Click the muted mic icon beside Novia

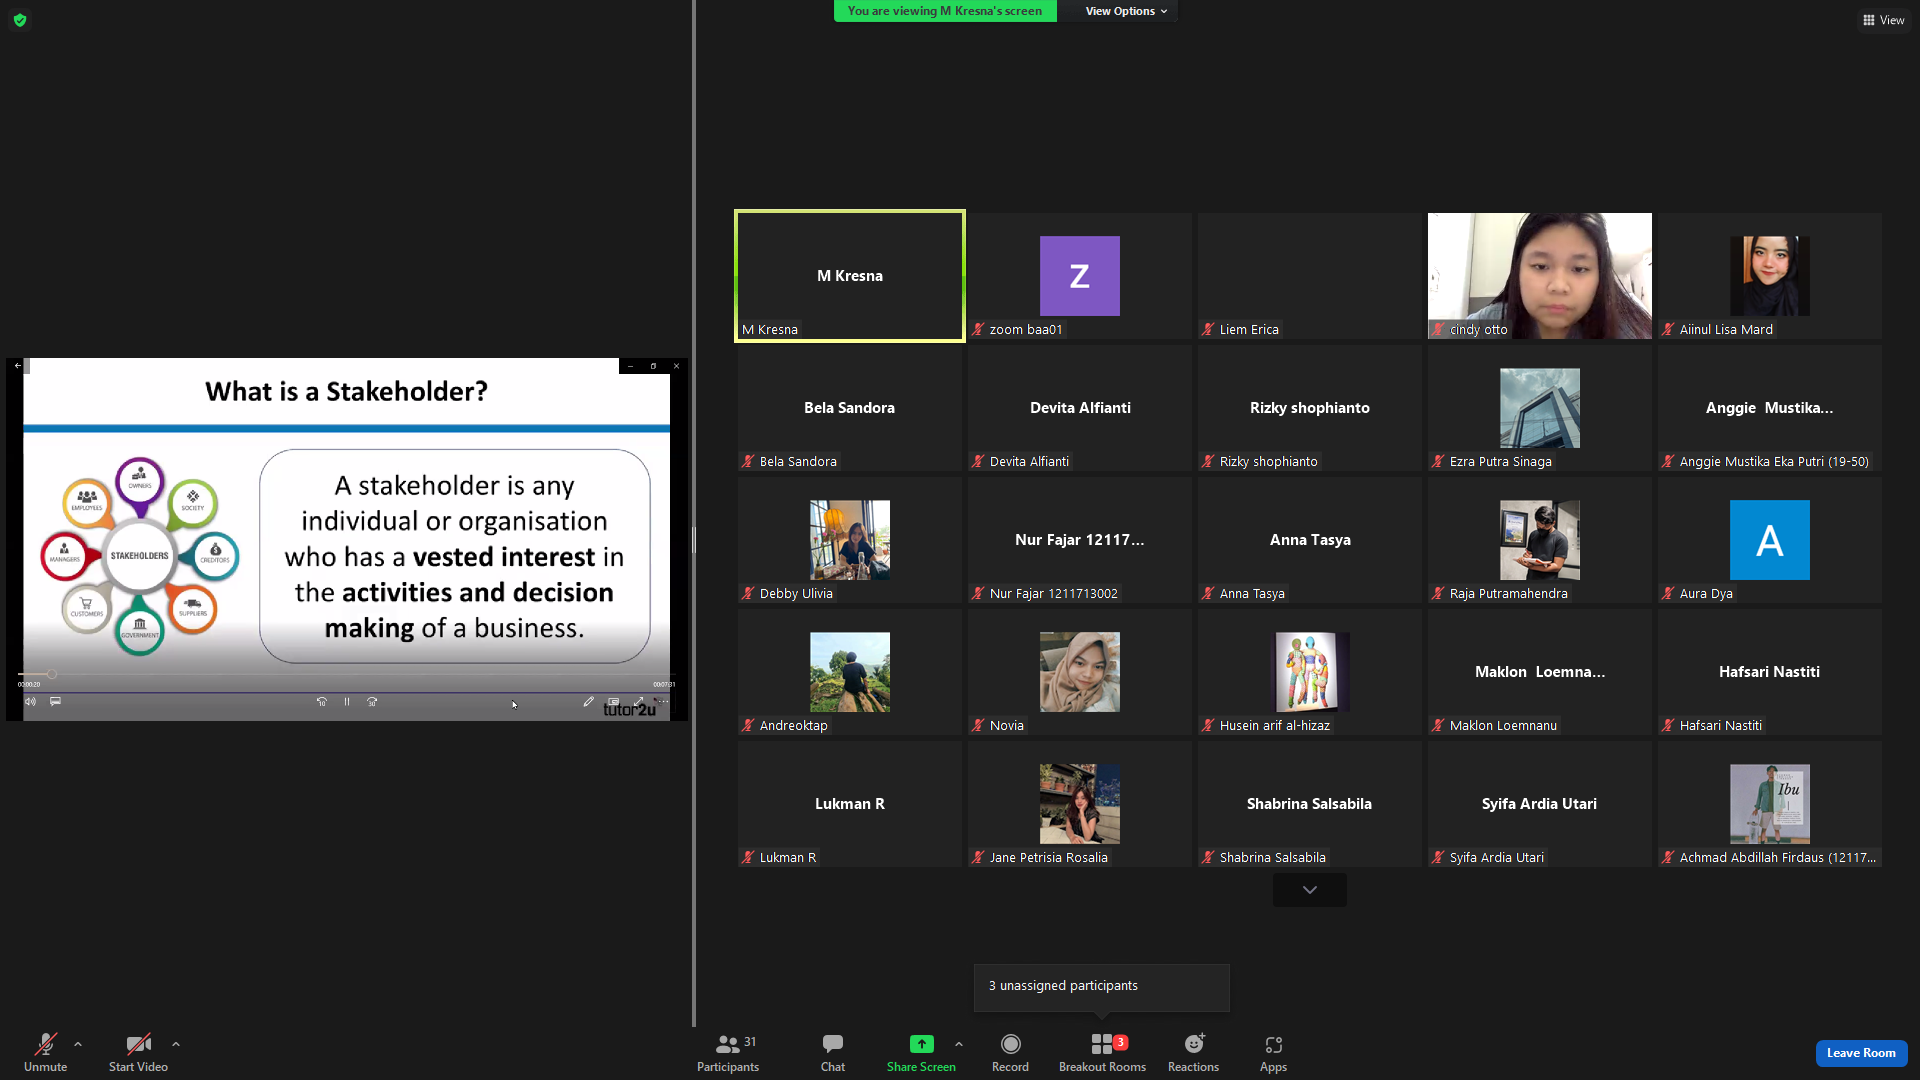click(x=978, y=725)
